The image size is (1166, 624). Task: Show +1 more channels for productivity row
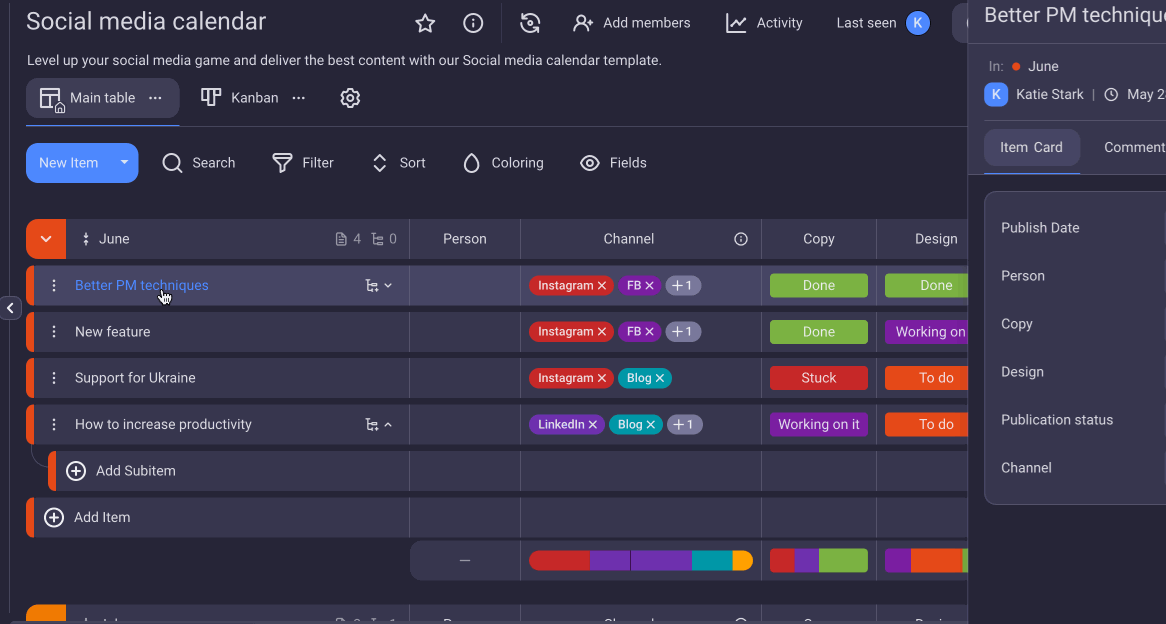[684, 425]
